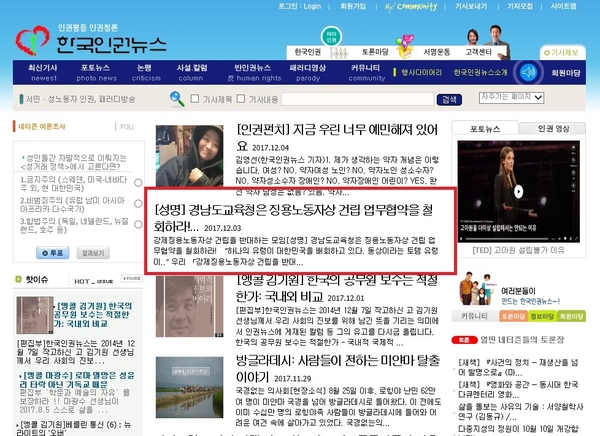This screenshot has height=436, width=600.
Task: Click into the search text field
Action: coord(358,99)
